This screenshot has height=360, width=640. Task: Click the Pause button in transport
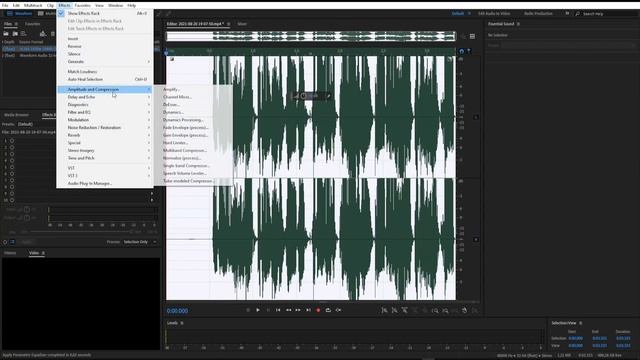click(x=268, y=310)
